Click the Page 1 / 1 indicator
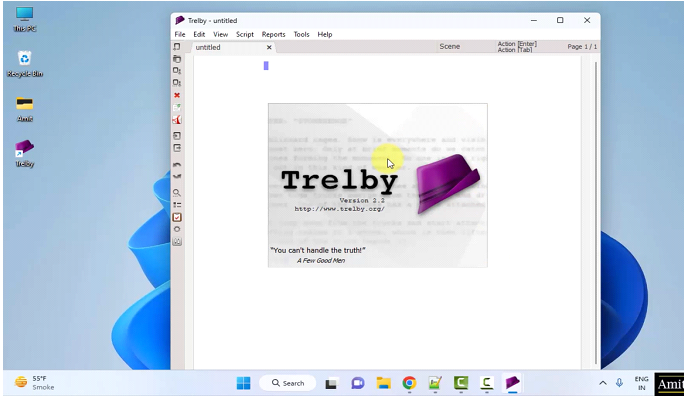684x400 pixels. coord(582,47)
